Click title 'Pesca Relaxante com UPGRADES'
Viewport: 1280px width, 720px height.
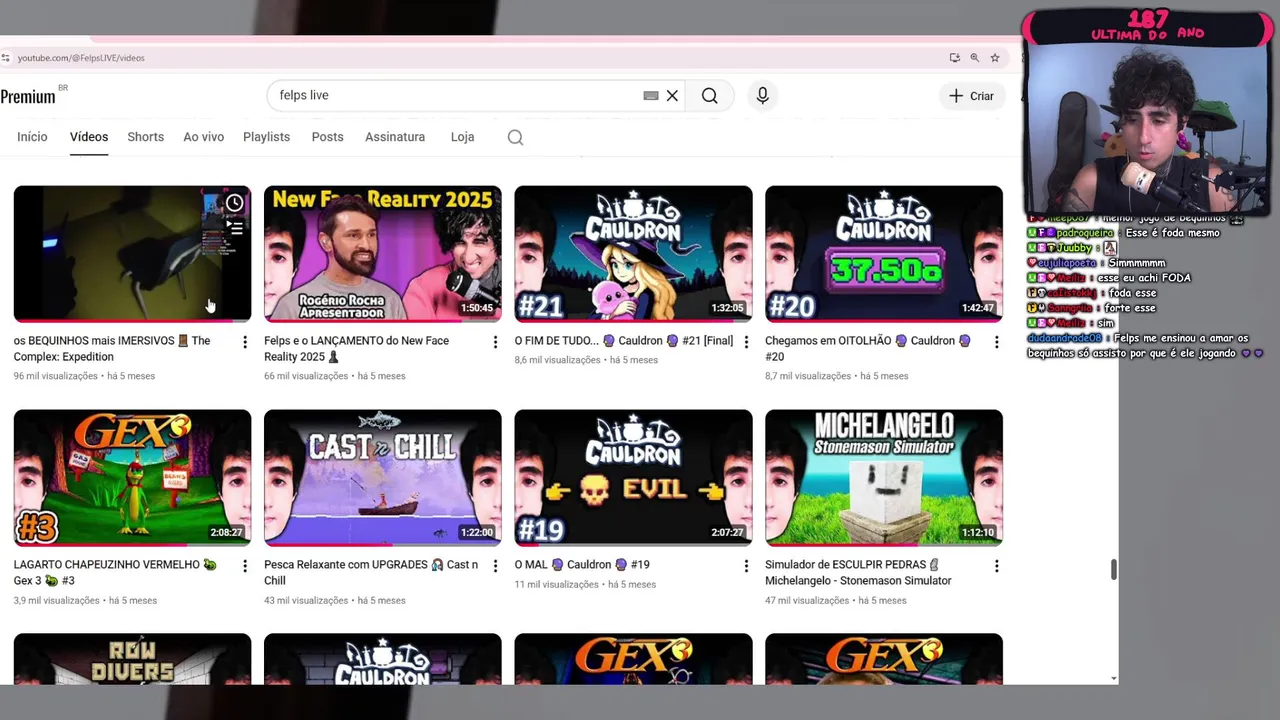[x=371, y=573]
